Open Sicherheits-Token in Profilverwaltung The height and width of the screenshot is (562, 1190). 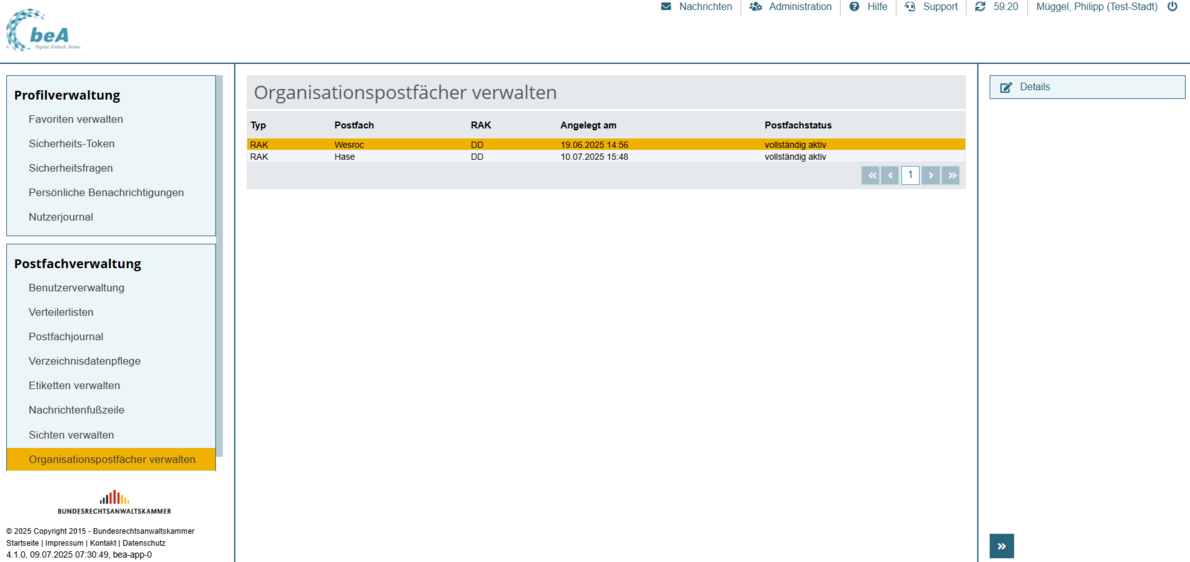(71, 144)
